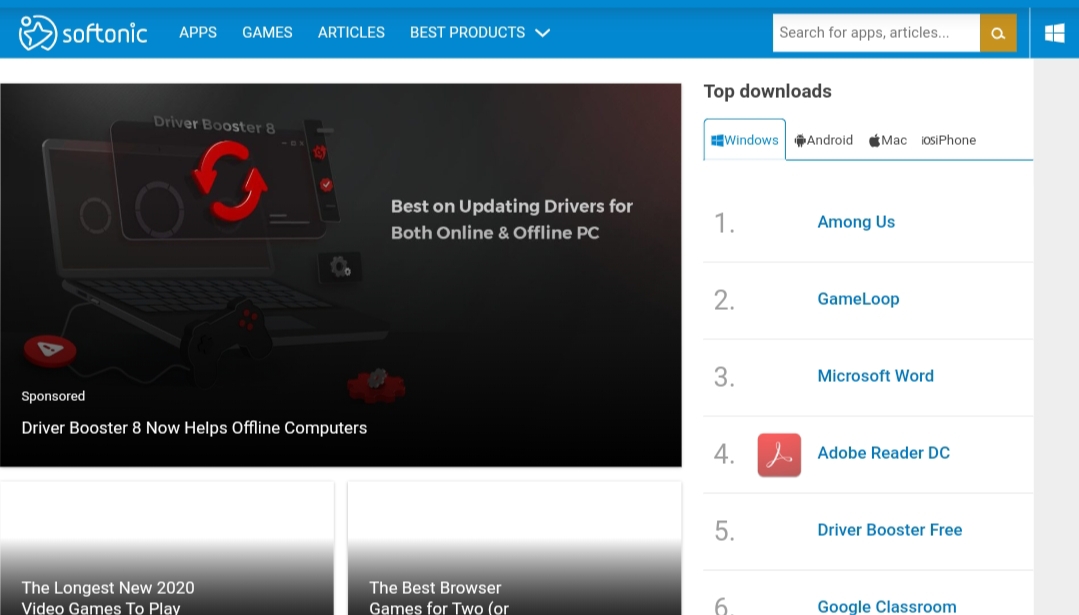Select the Windows tab in Top downloads
Image resolution: width=1079 pixels, height=615 pixels.
[745, 140]
